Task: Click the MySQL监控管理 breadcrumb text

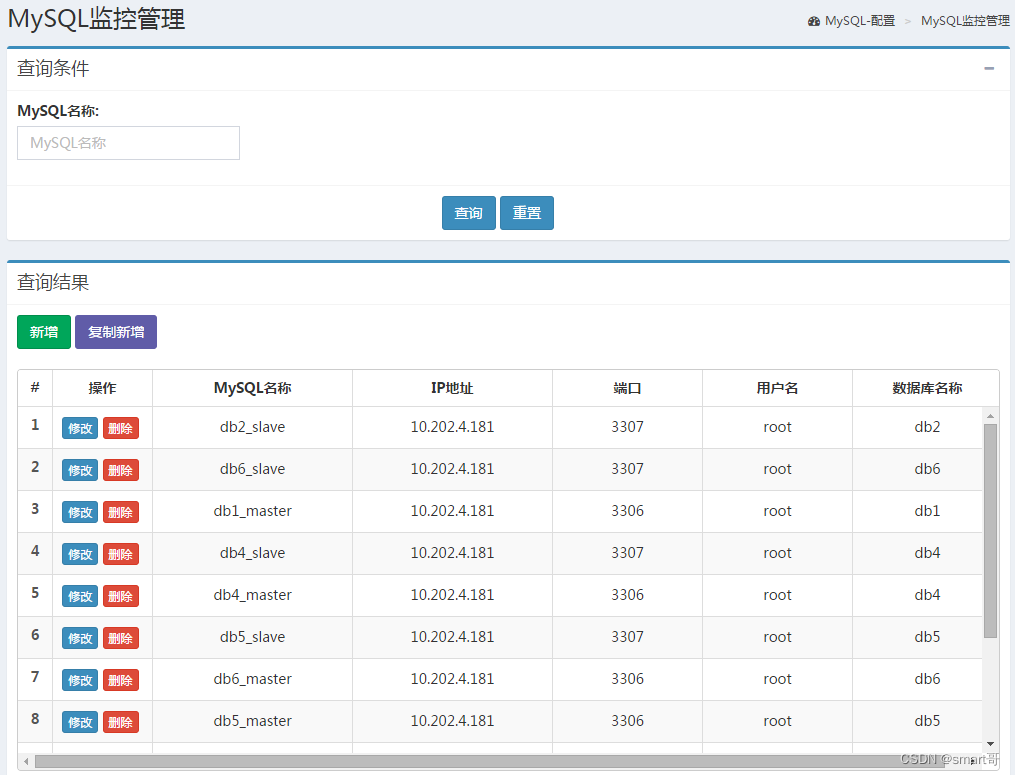Action: pos(965,21)
